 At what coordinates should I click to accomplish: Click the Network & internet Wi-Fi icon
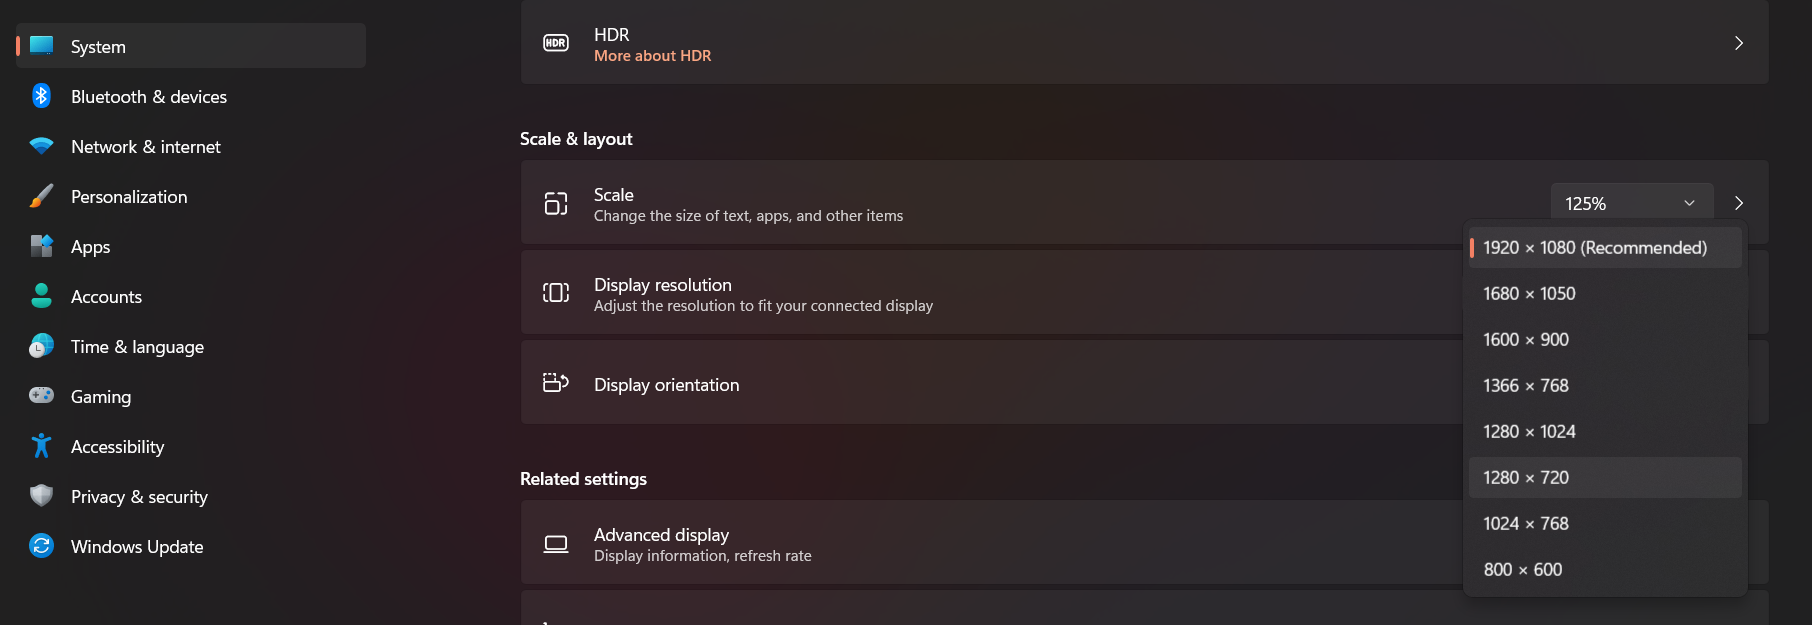pyautogui.click(x=41, y=146)
